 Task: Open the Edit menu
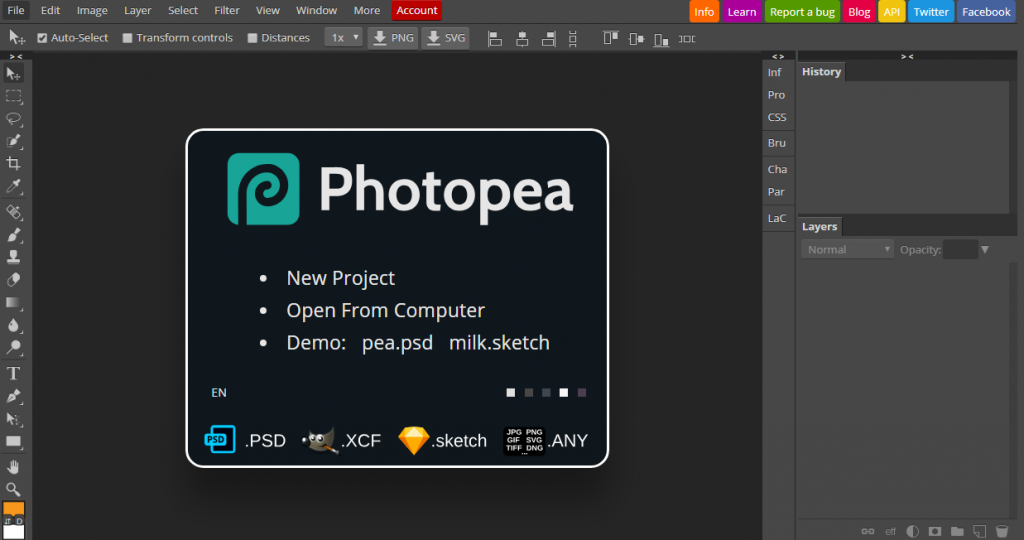click(50, 10)
